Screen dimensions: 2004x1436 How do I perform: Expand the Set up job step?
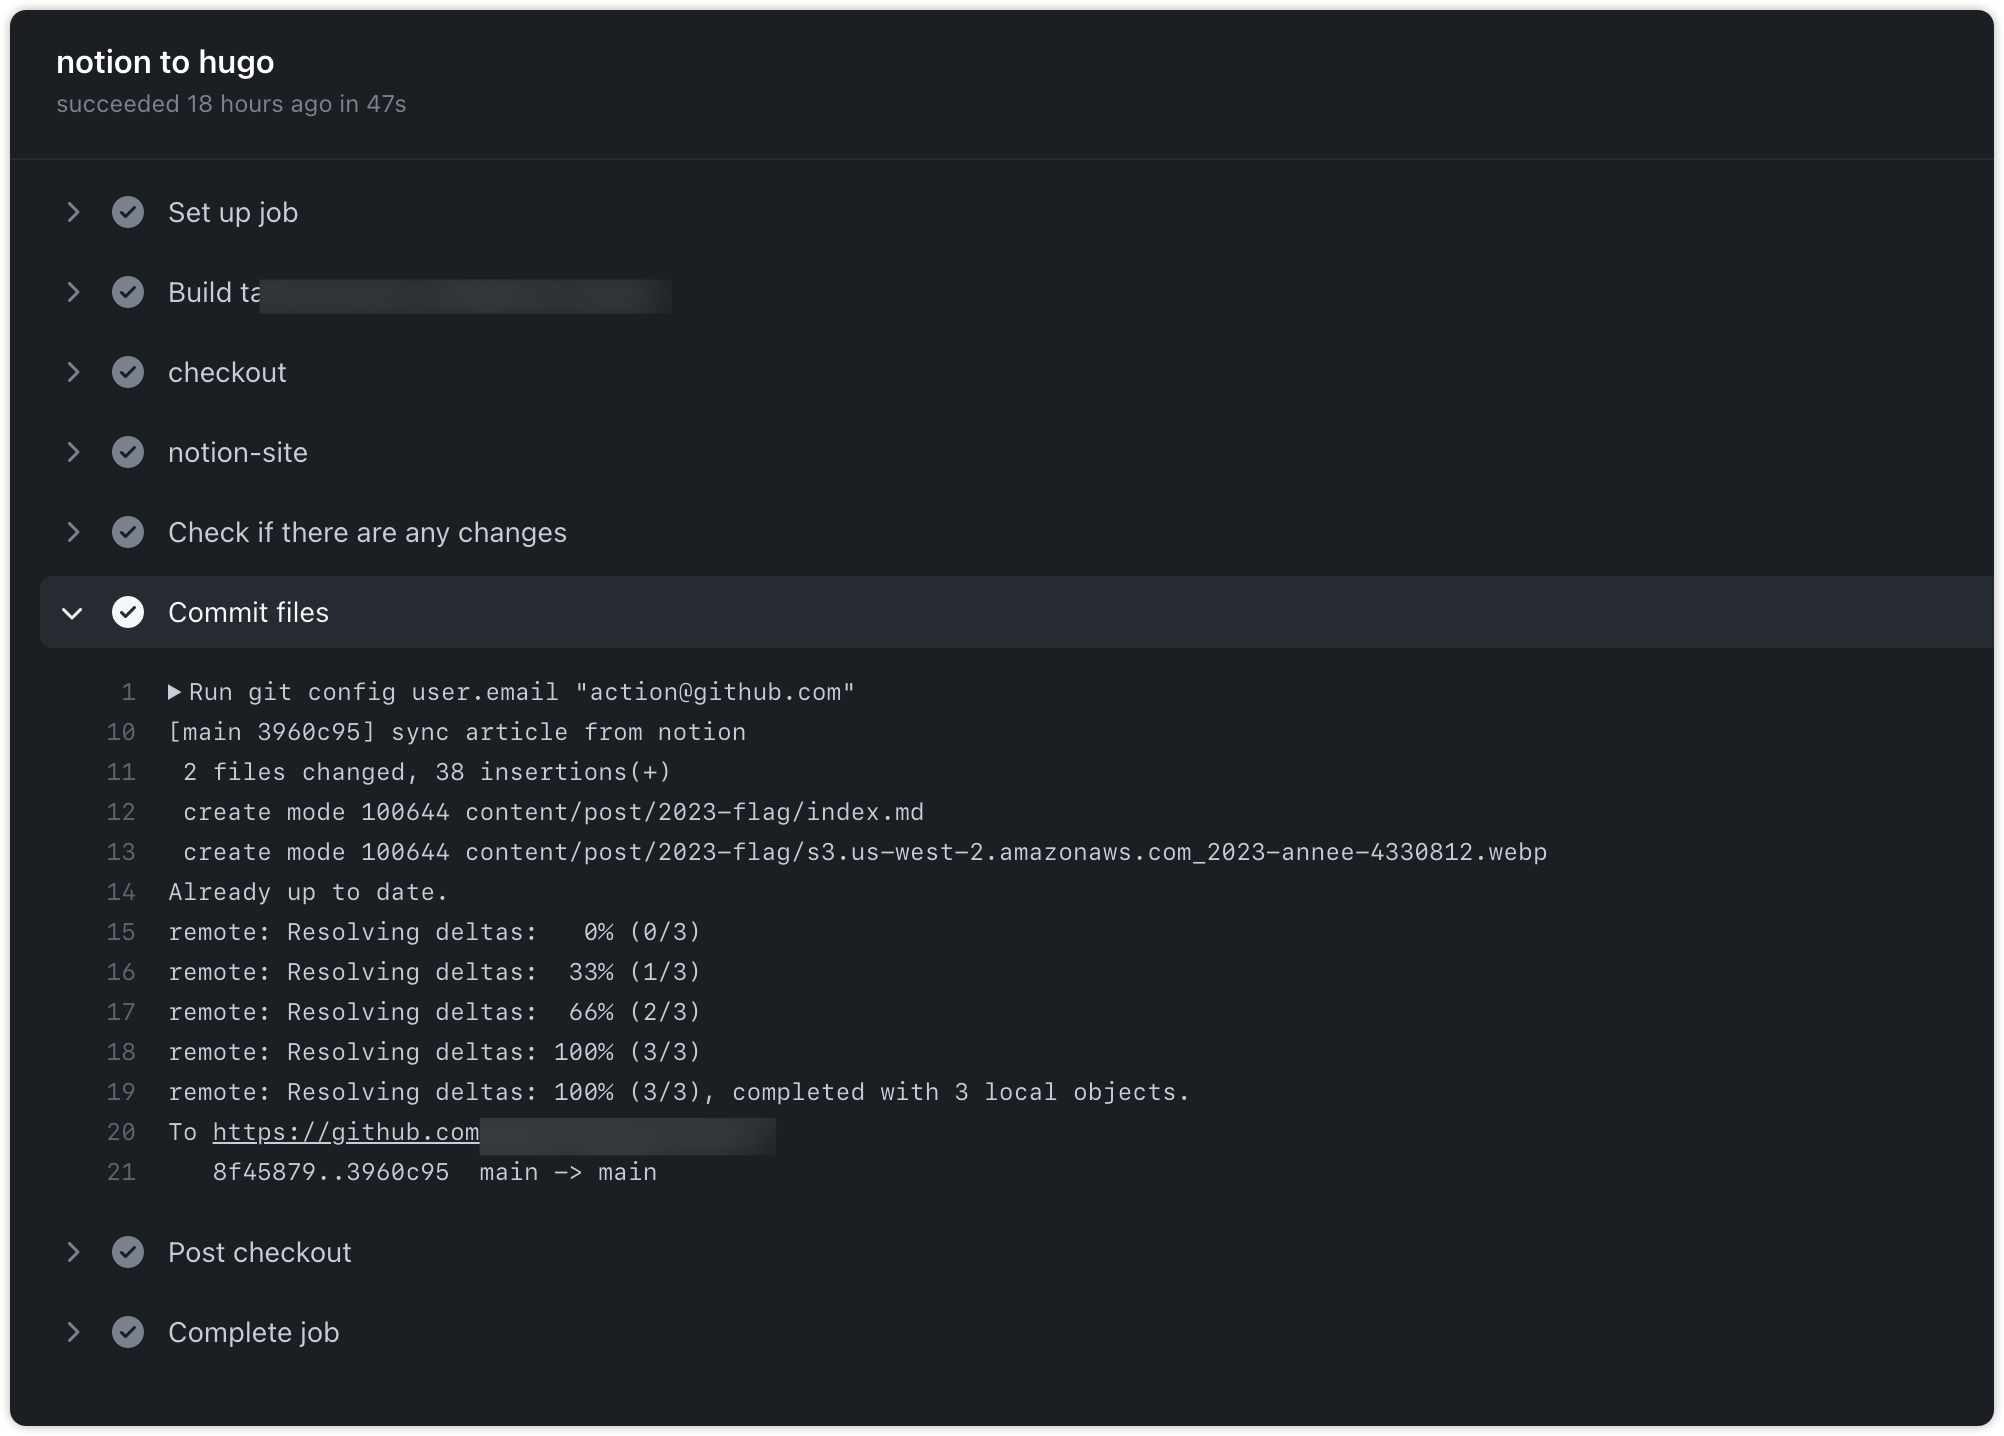point(73,212)
